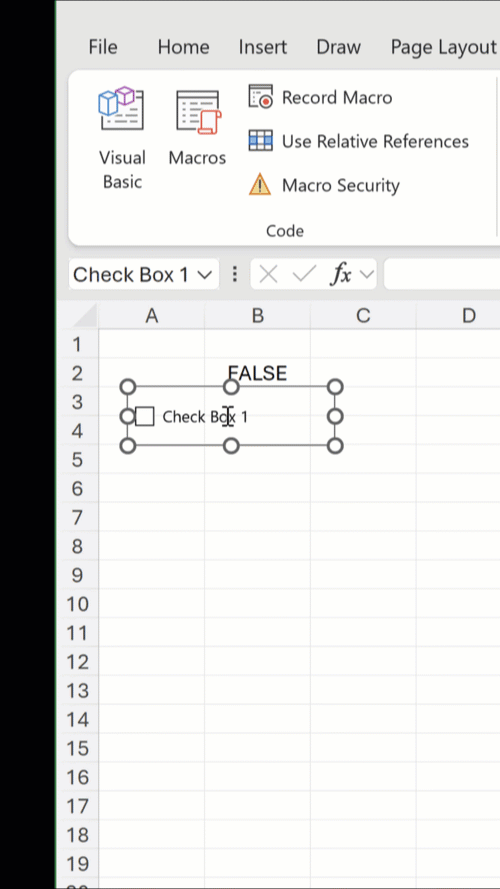
Task: Click the right-middle checkbox resize handle
Action: click(x=335, y=417)
